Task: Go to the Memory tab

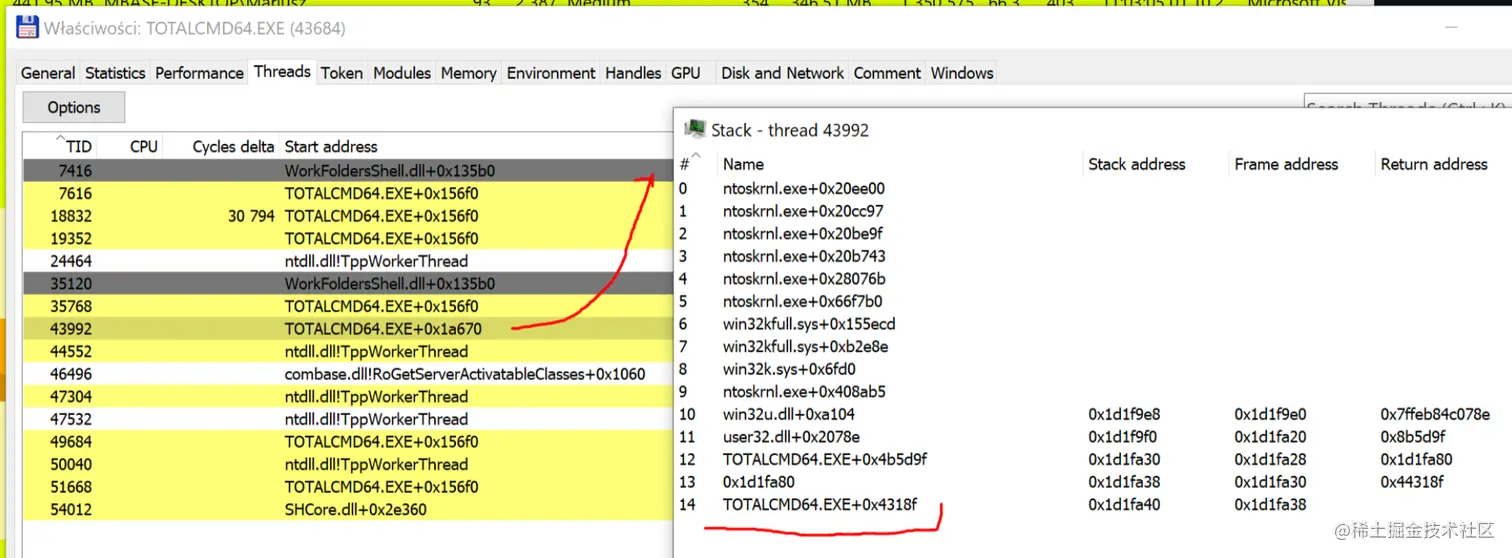Action: coord(468,73)
